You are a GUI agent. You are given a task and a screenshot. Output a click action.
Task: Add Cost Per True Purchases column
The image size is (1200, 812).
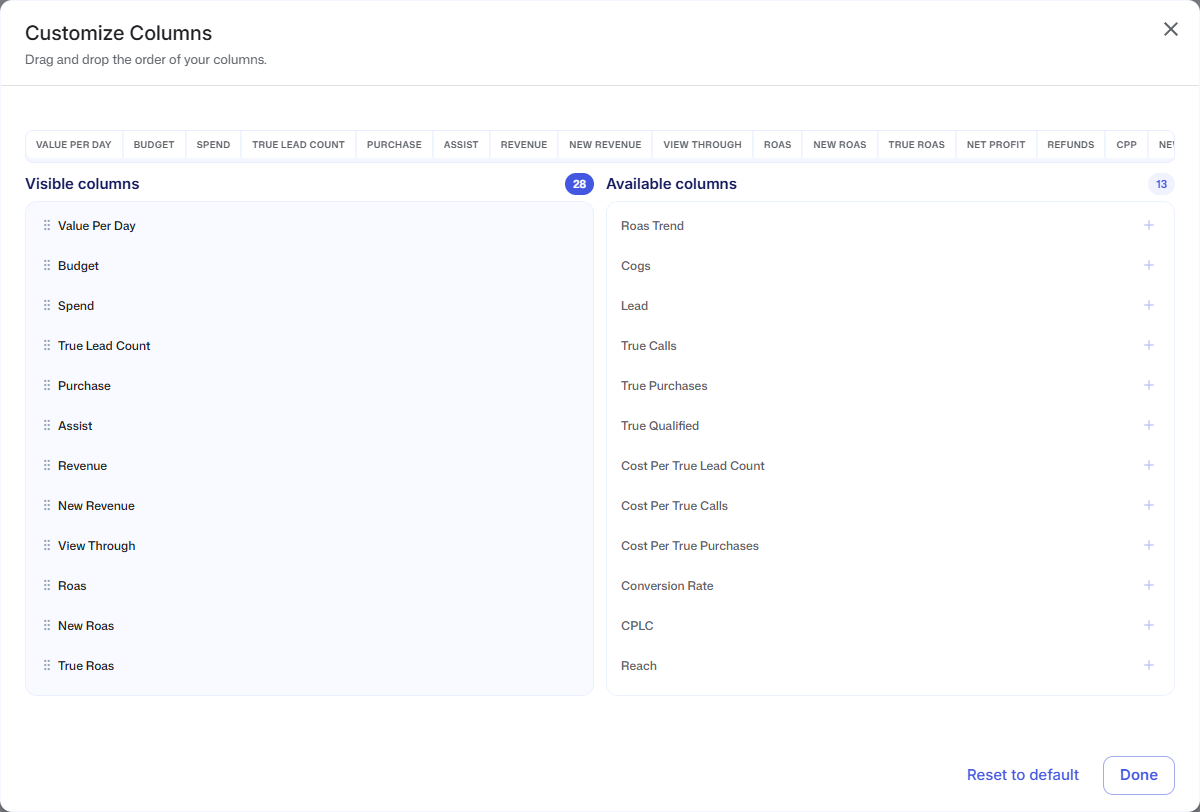pos(1149,545)
